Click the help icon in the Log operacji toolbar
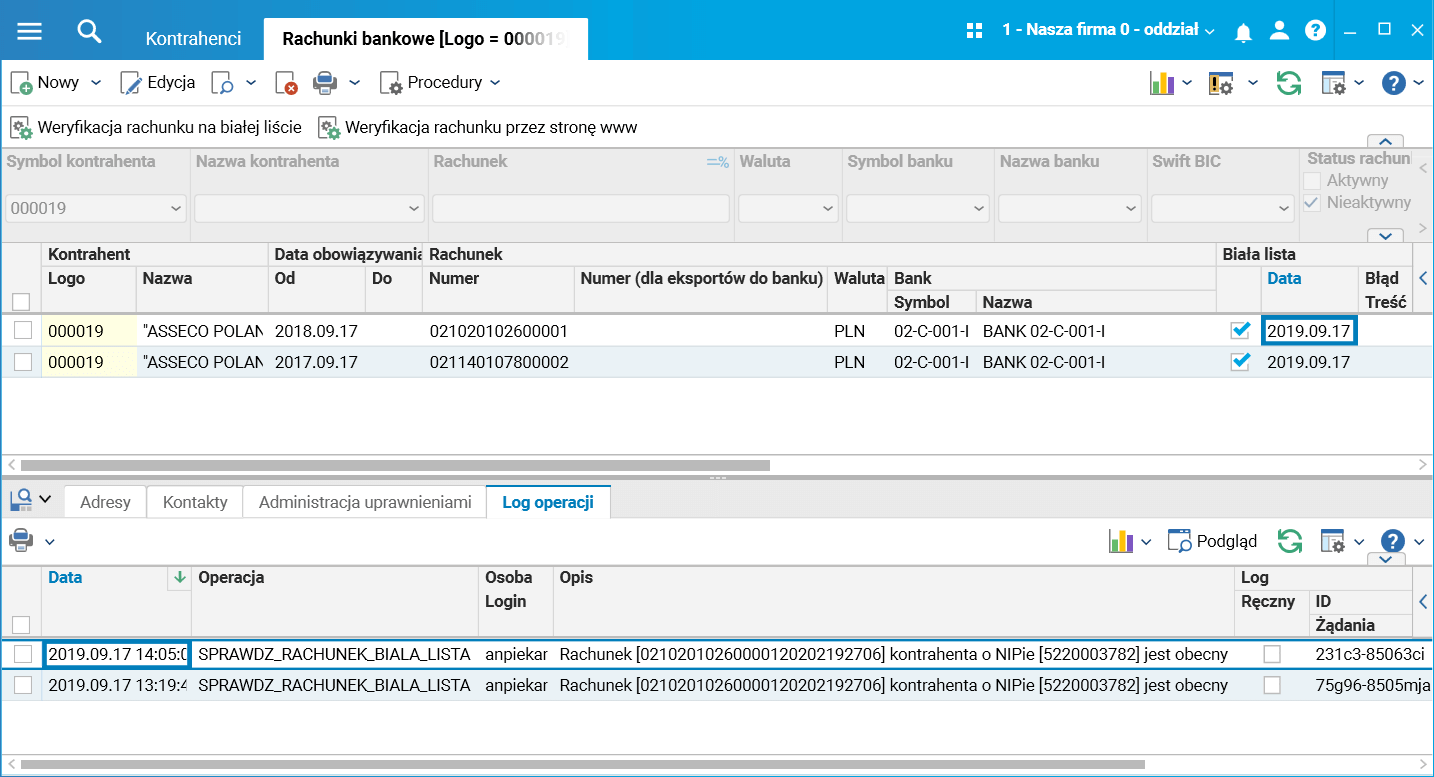1434x777 pixels. 1394,542
